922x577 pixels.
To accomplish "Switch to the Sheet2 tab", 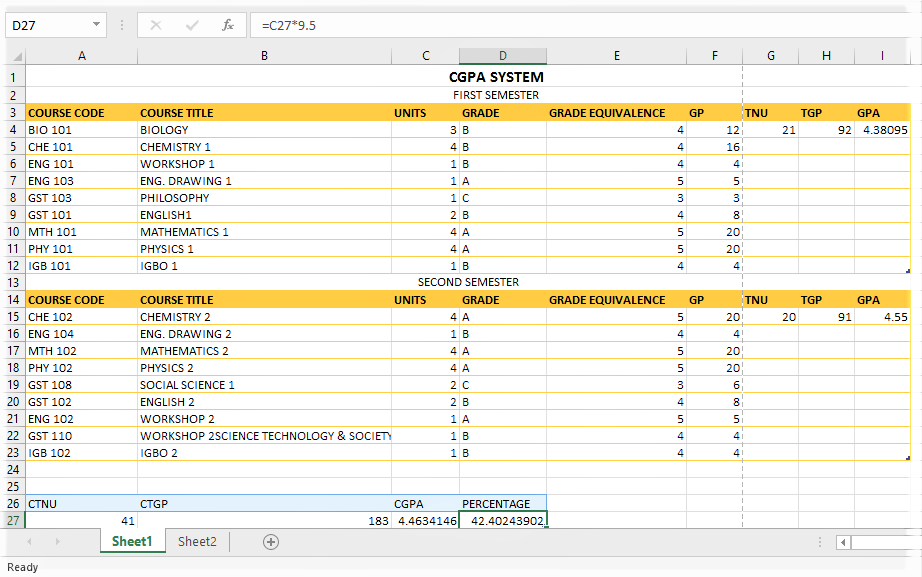I will pos(197,541).
